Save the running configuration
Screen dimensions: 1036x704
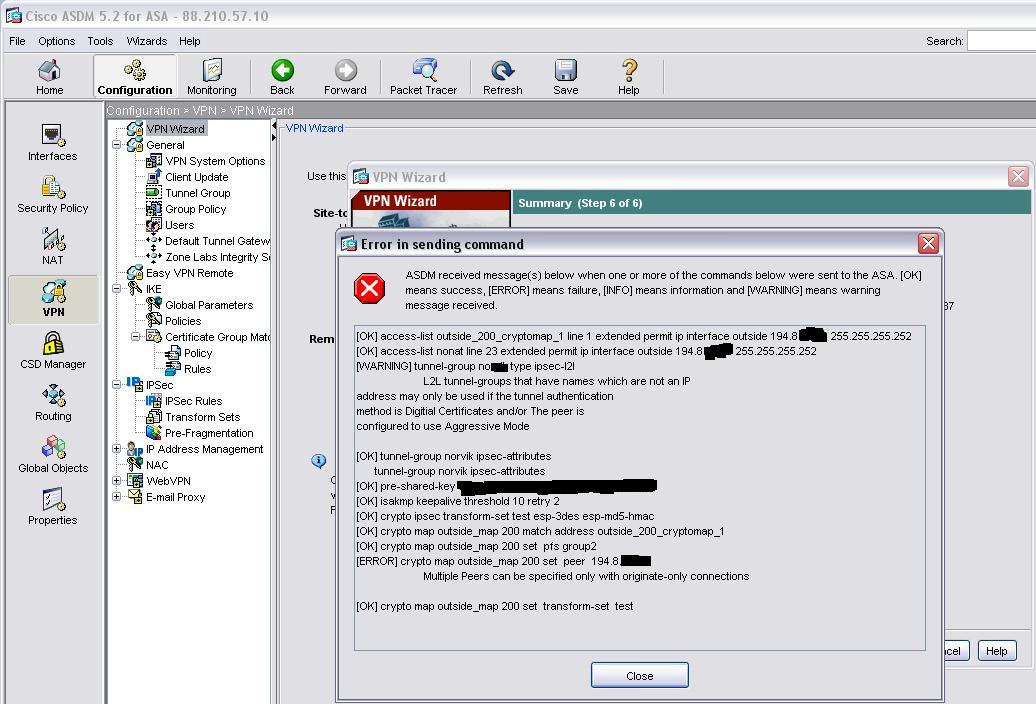566,77
